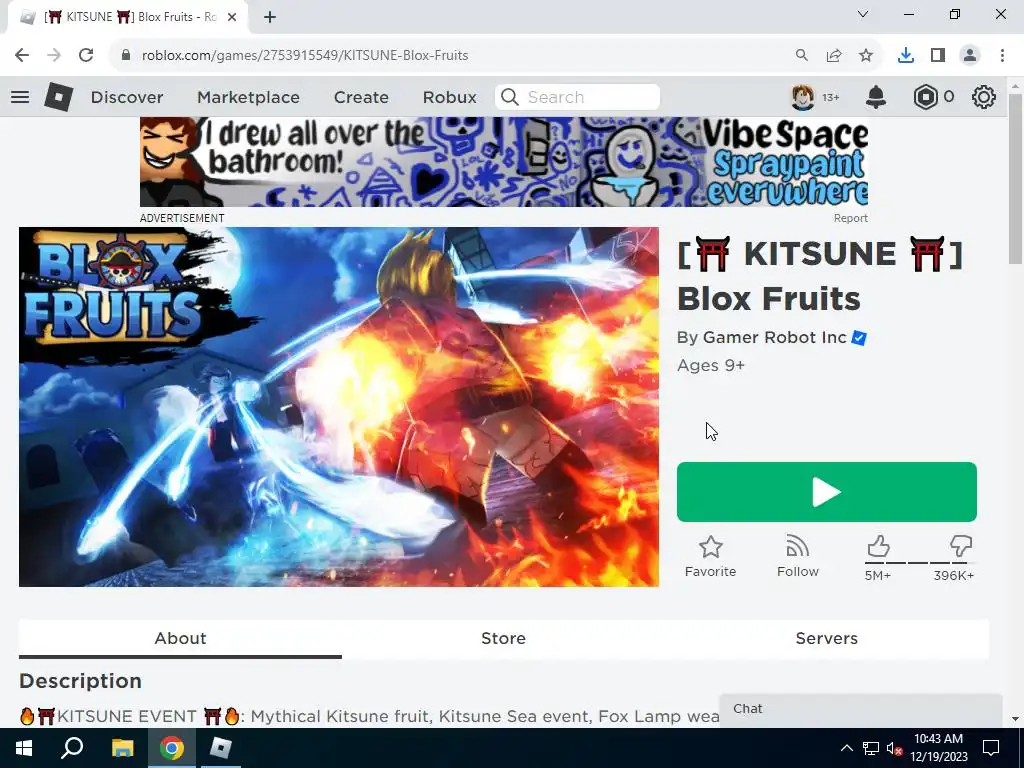
Task: Switch to the Servers tab
Action: [x=826, y=638]
